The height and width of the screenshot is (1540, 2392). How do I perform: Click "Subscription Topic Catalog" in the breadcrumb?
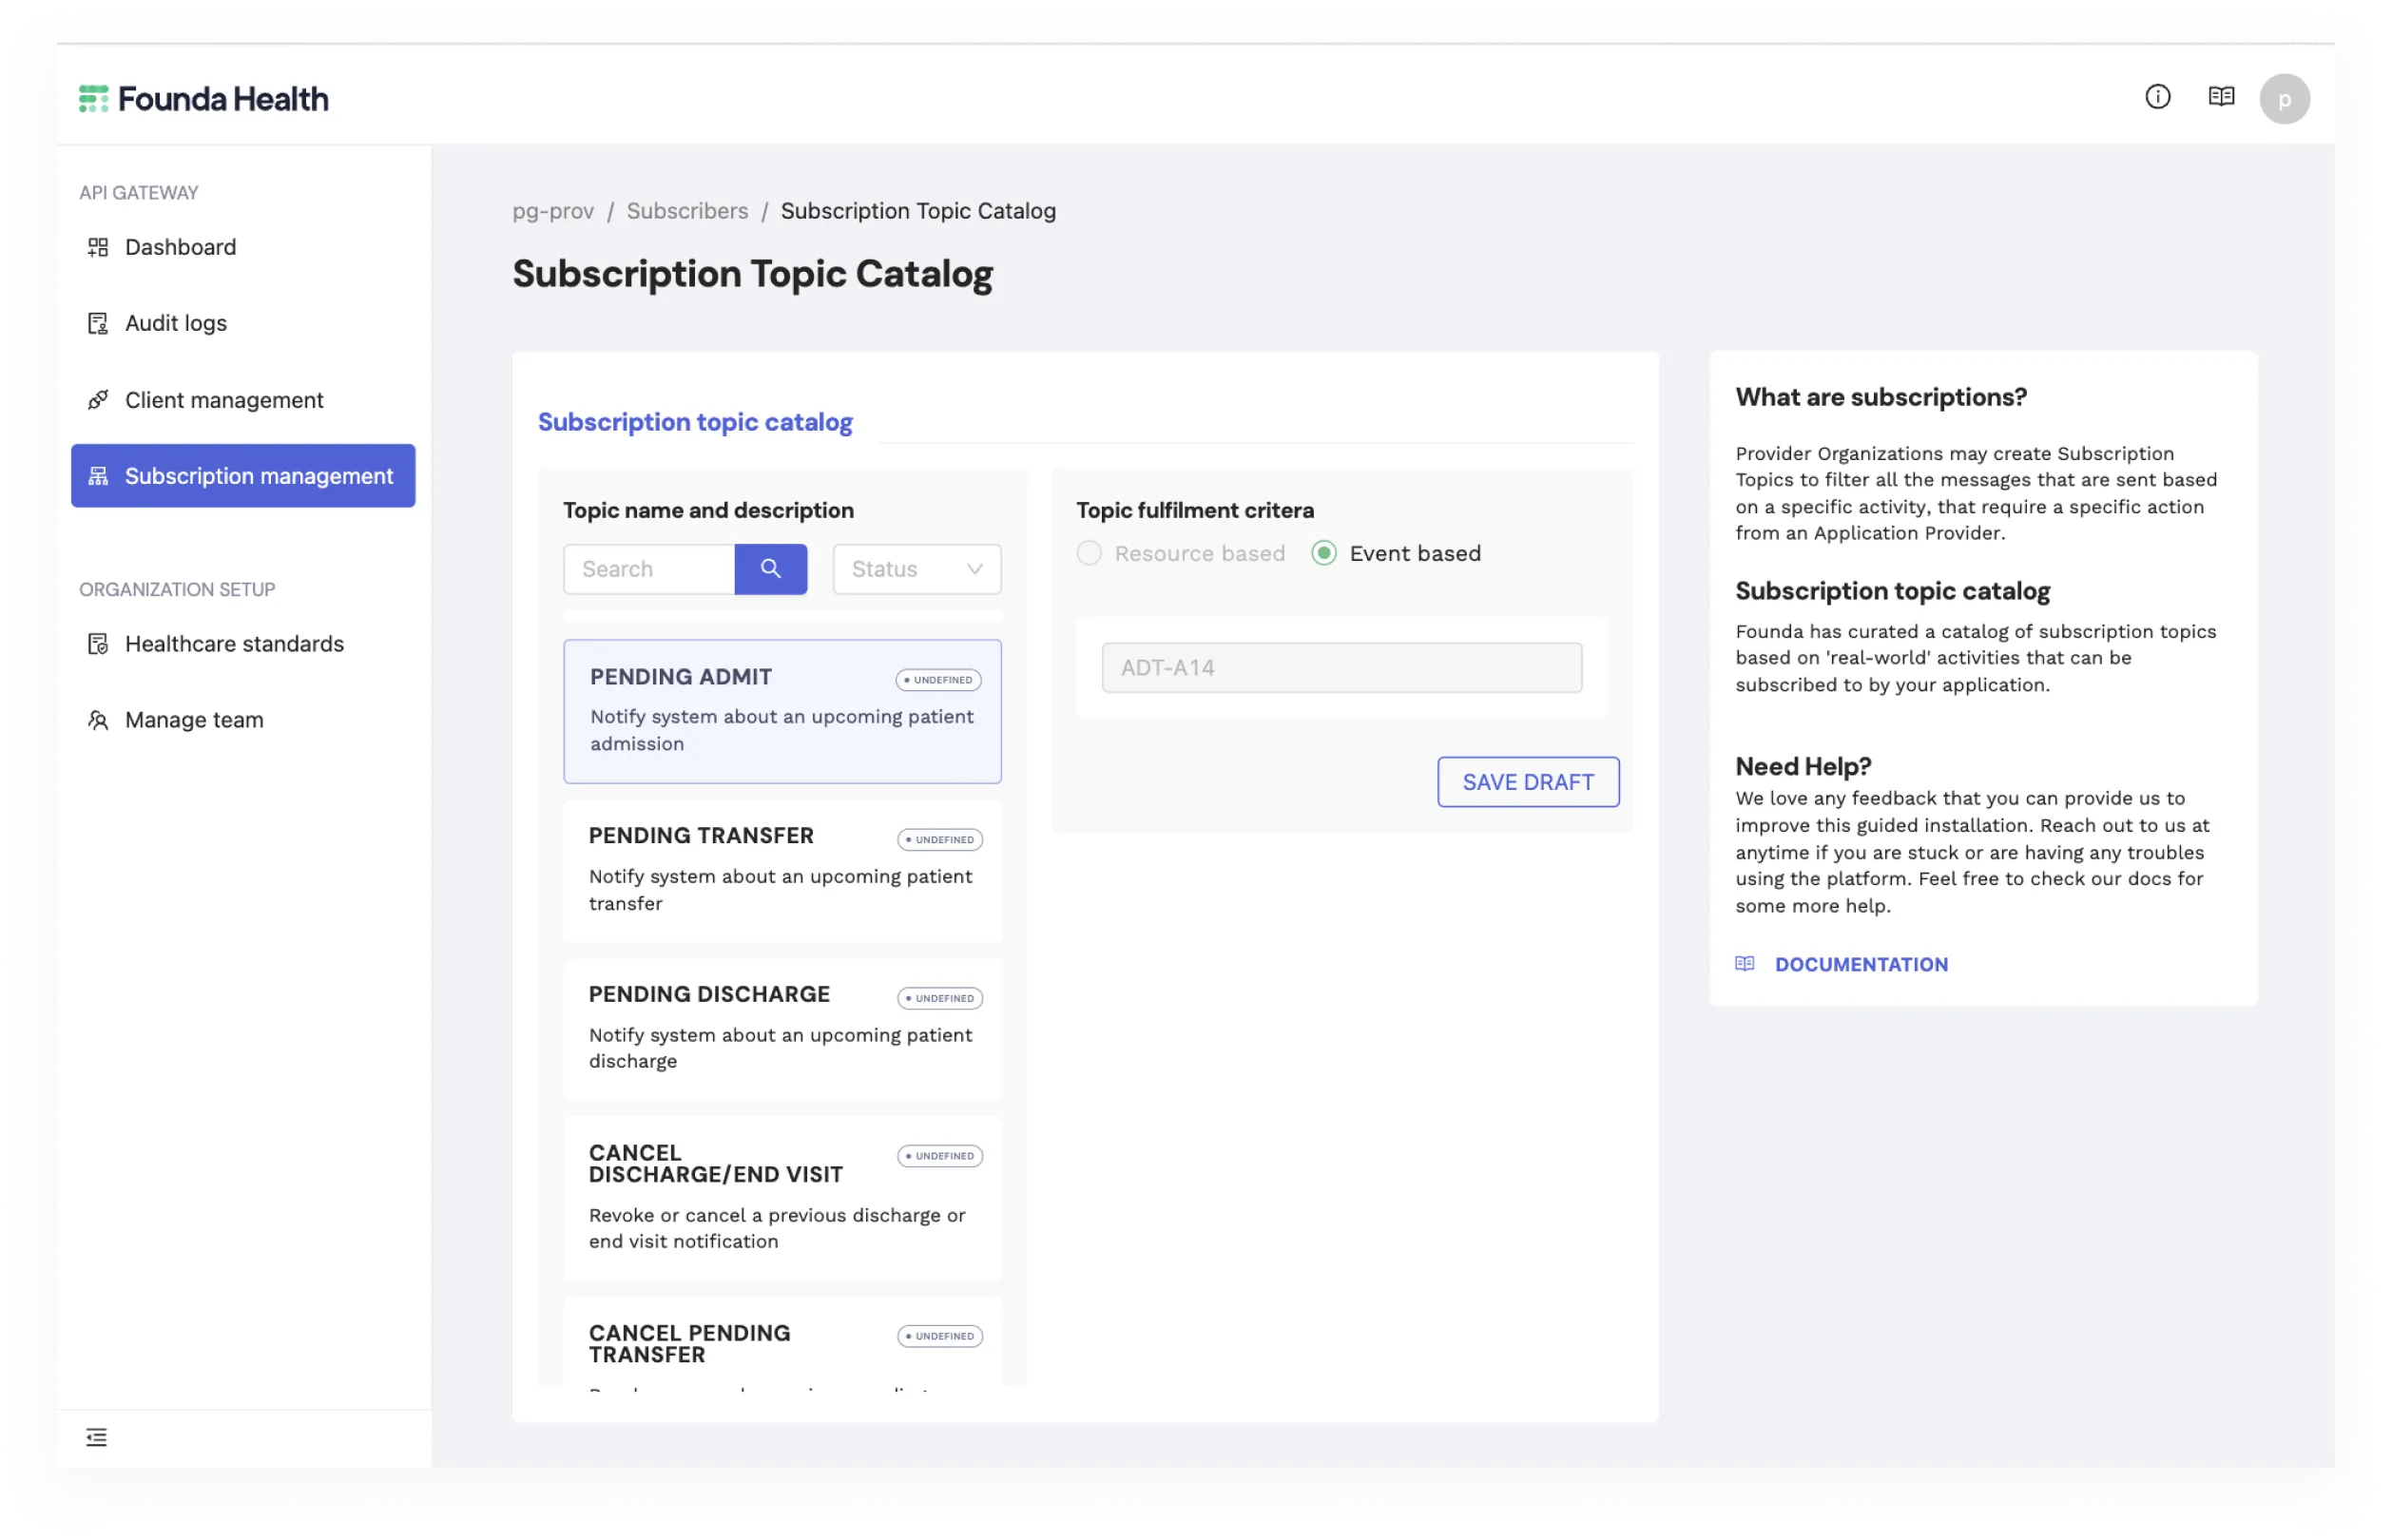tap(918, 211)
